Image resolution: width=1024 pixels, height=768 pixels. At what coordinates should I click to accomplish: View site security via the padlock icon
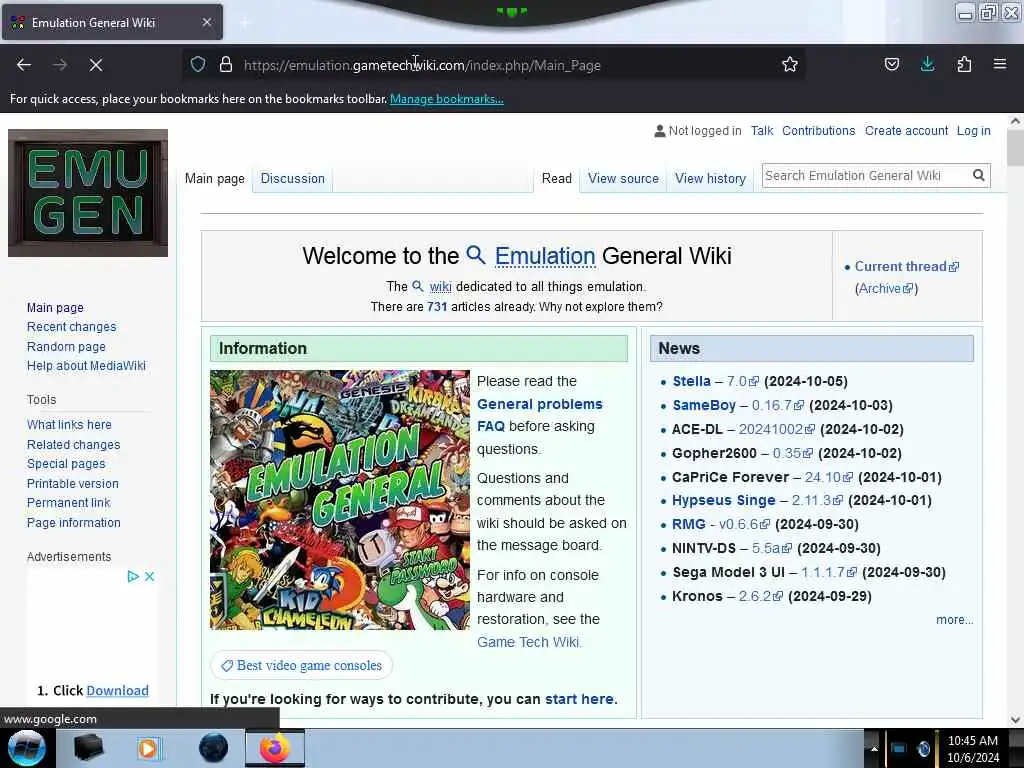tap(226, 64)
